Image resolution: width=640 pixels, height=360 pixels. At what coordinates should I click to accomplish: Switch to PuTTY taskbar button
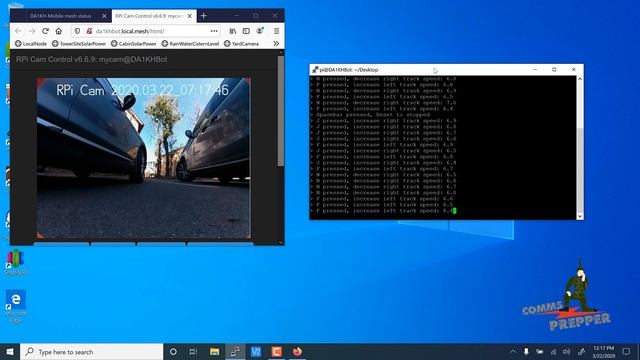(x=235, y=352)
